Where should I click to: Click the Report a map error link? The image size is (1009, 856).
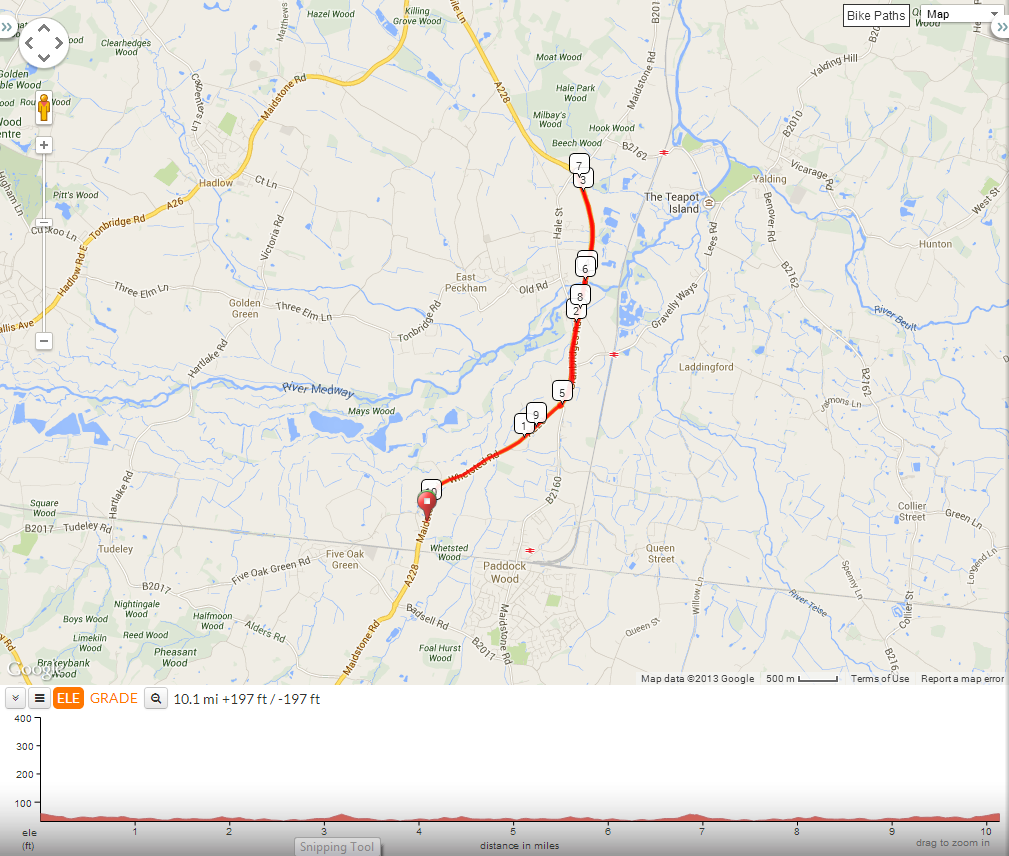coord(962,678)
